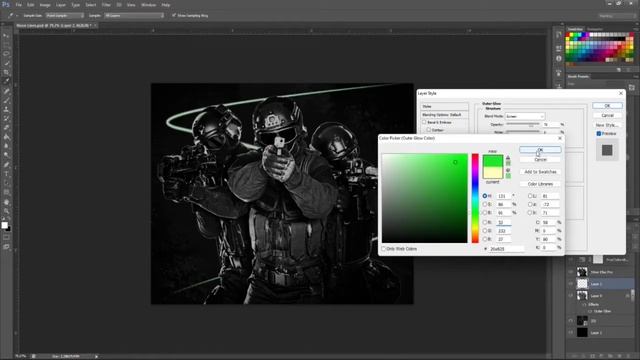Select the History Brush tool

click(6, 118)
